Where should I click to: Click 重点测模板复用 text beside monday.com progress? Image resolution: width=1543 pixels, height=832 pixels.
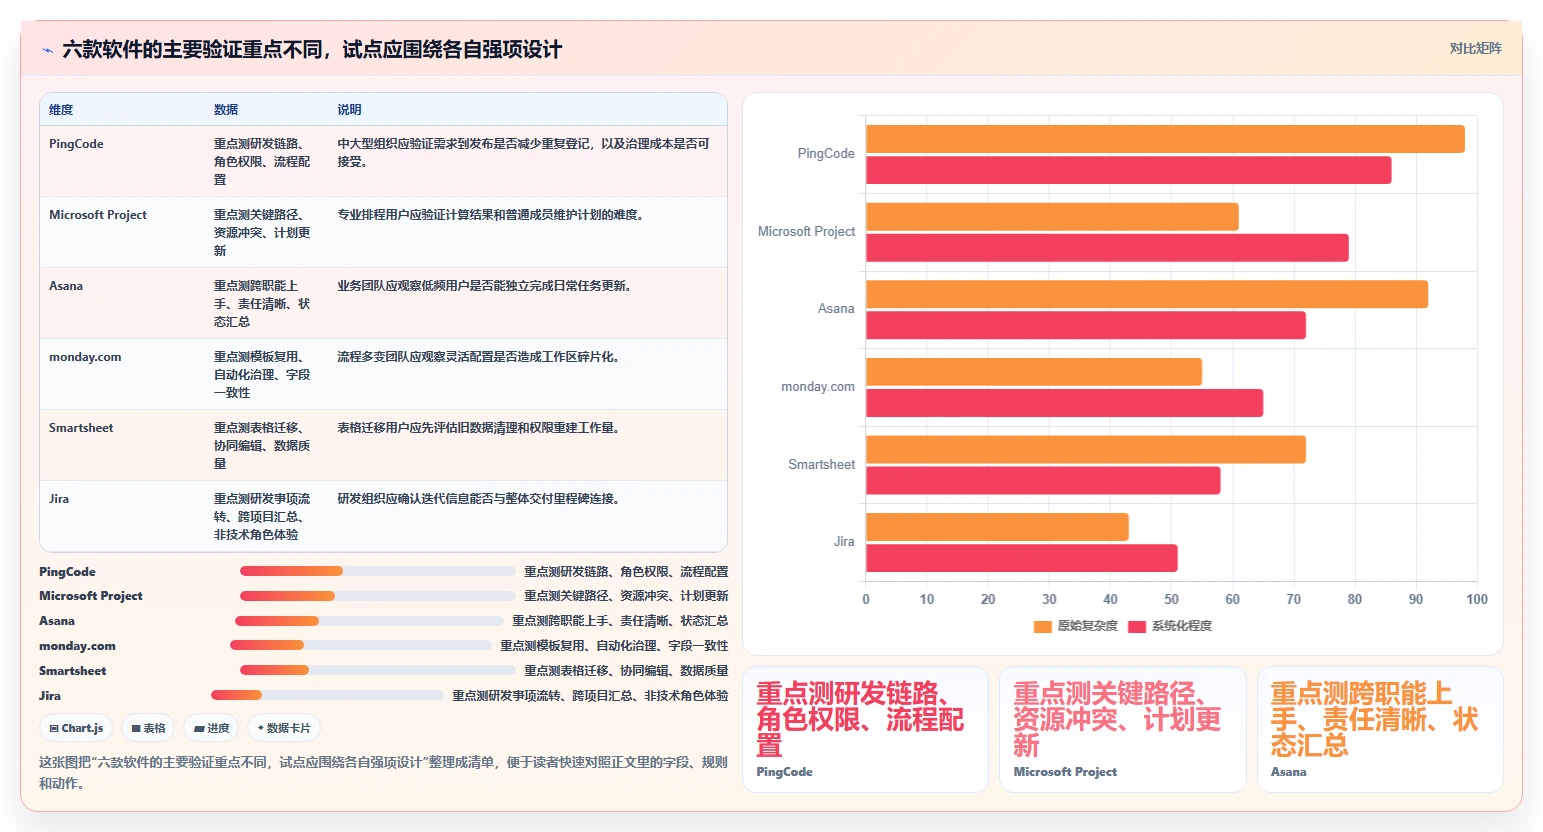[614, 646]
